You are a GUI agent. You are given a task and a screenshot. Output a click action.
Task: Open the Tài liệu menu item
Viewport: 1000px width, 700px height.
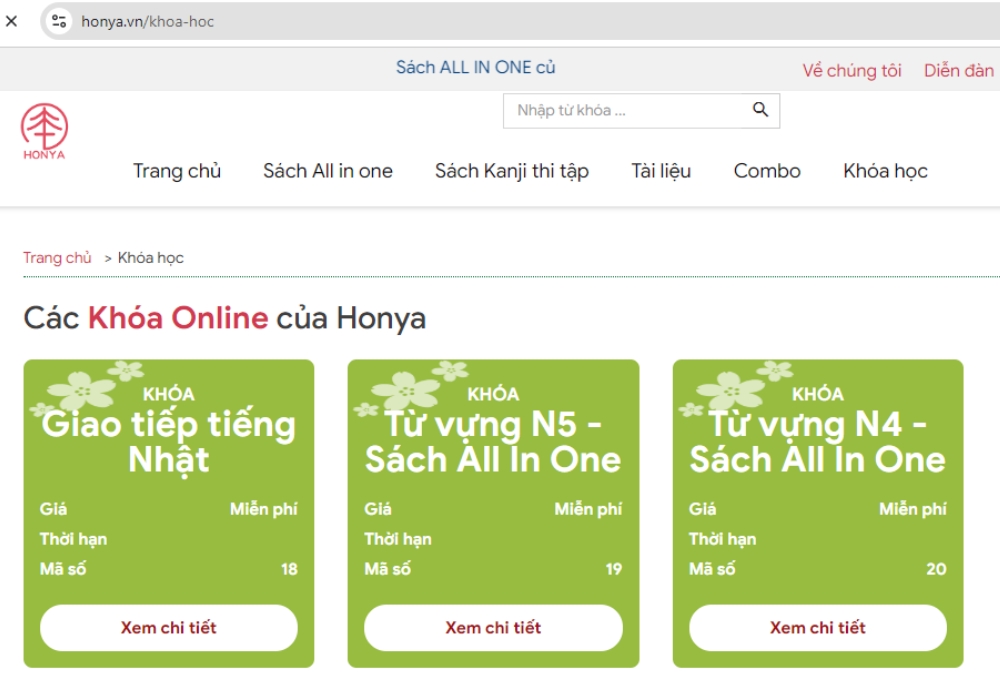661,171
